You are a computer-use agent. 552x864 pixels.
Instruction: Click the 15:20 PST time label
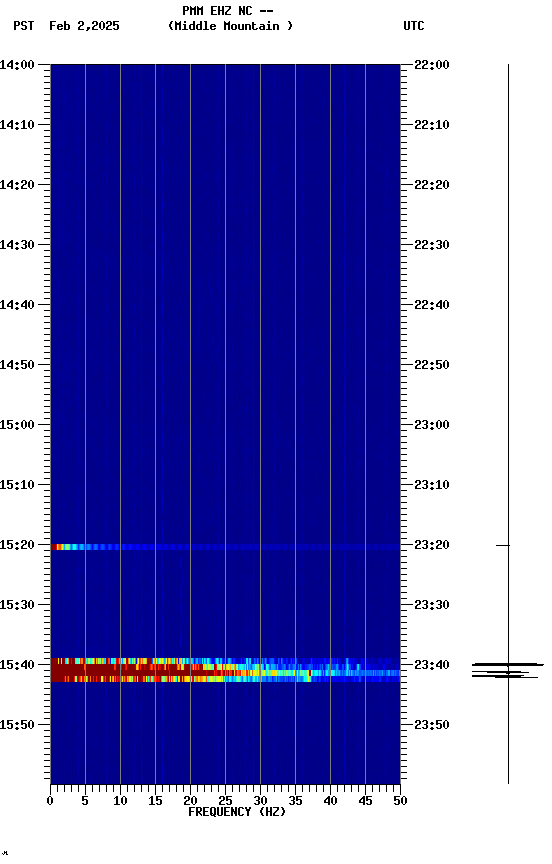click(17, 546)
